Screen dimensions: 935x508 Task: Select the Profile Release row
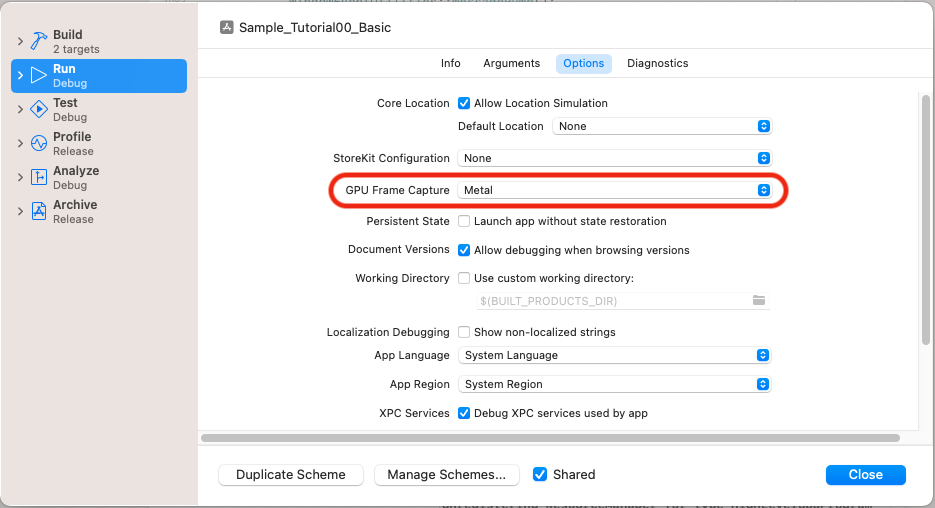click(x=99, y=144)
